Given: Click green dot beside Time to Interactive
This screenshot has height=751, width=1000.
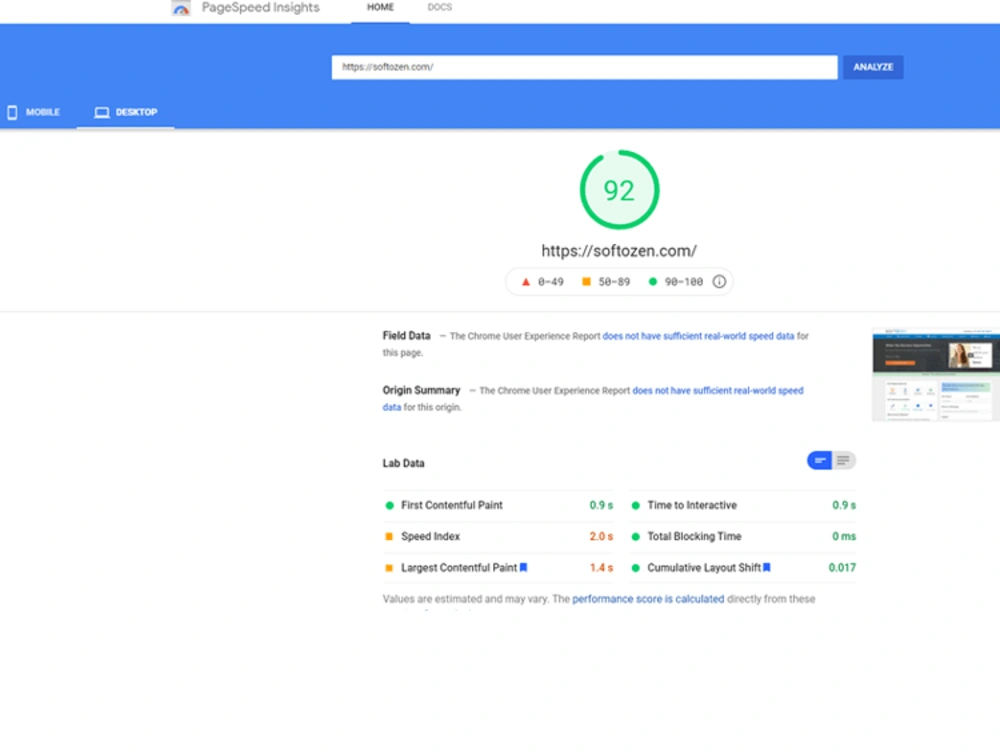Looking at the screenshot, I should click(x=635, y=506).
